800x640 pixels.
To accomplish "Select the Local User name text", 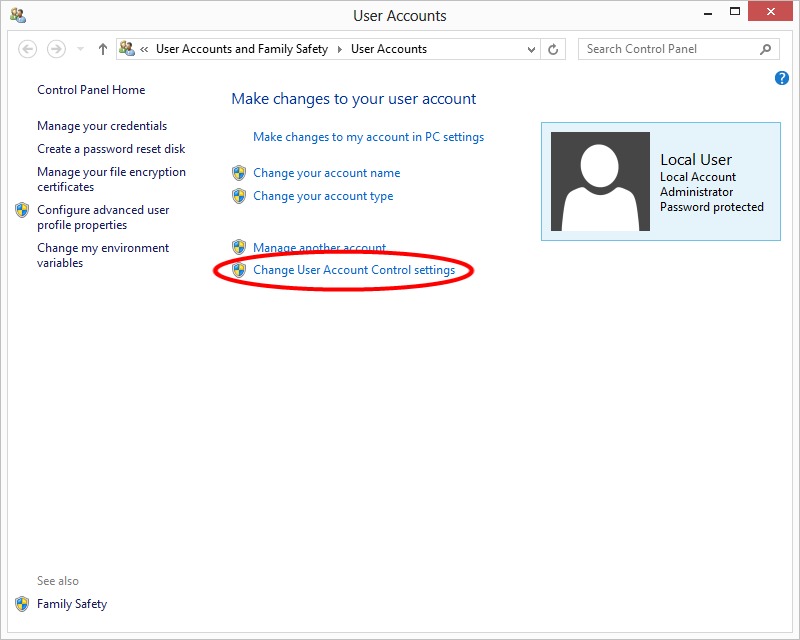I will 696,160.
